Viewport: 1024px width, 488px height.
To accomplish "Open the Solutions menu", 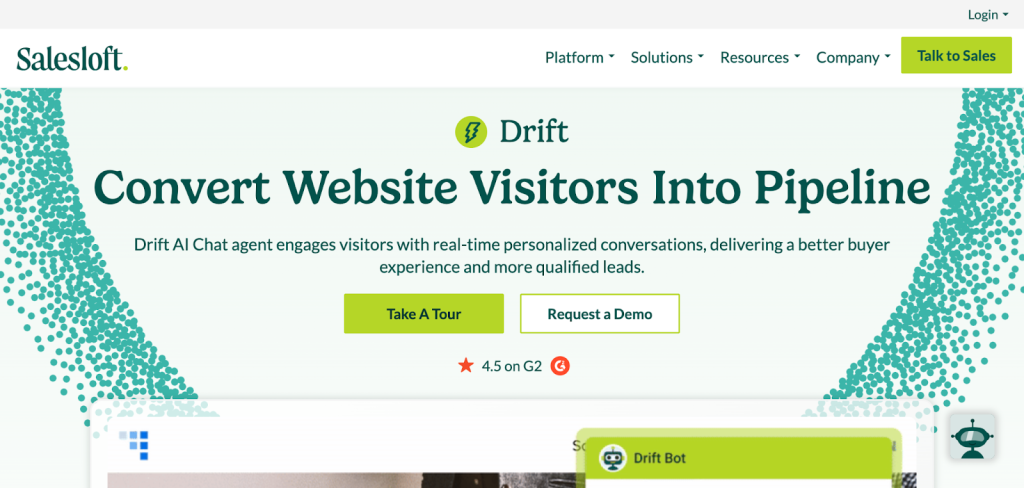I will coord(667,57).
